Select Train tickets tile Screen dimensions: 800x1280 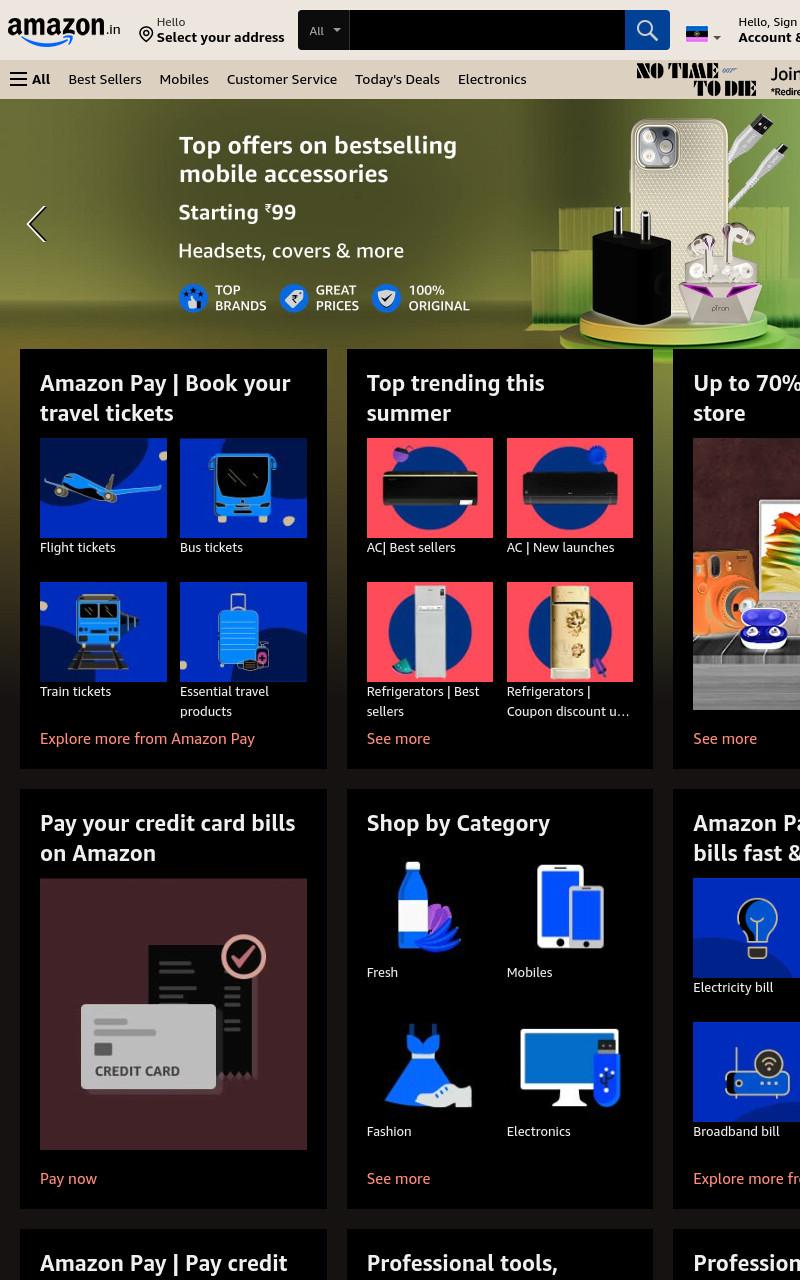[x=103, y=632]
